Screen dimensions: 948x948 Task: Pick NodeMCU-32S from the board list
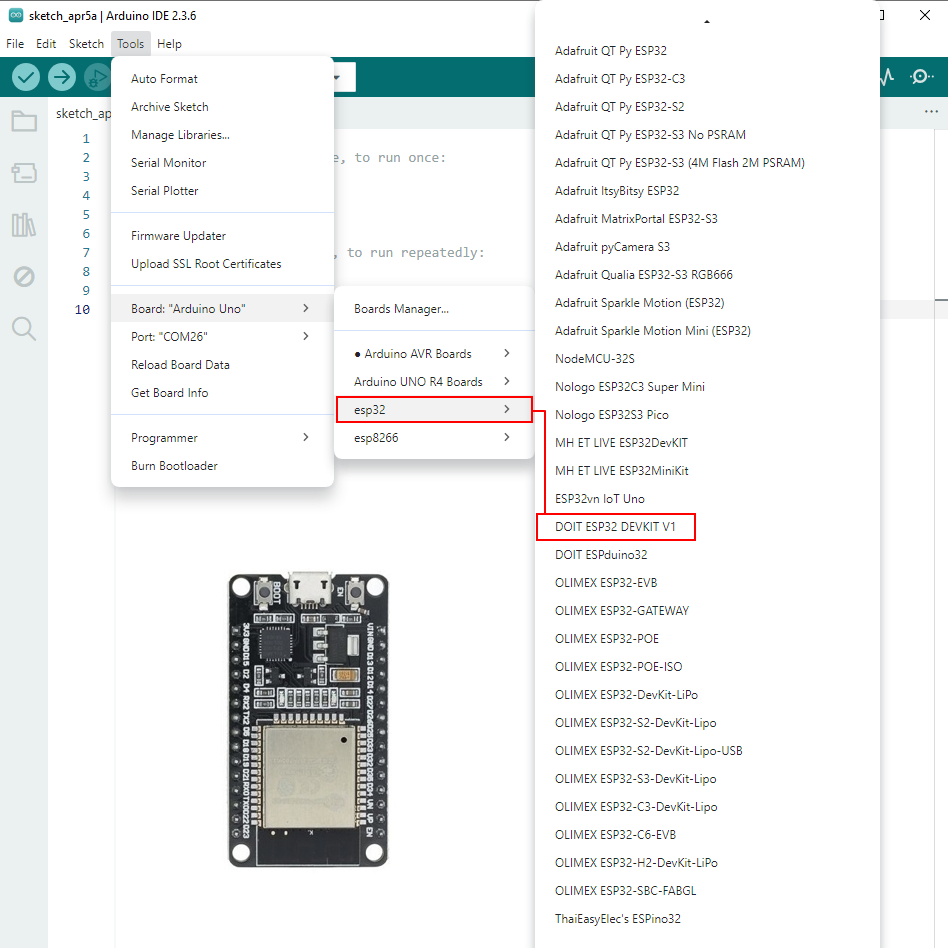pos(595,358)
